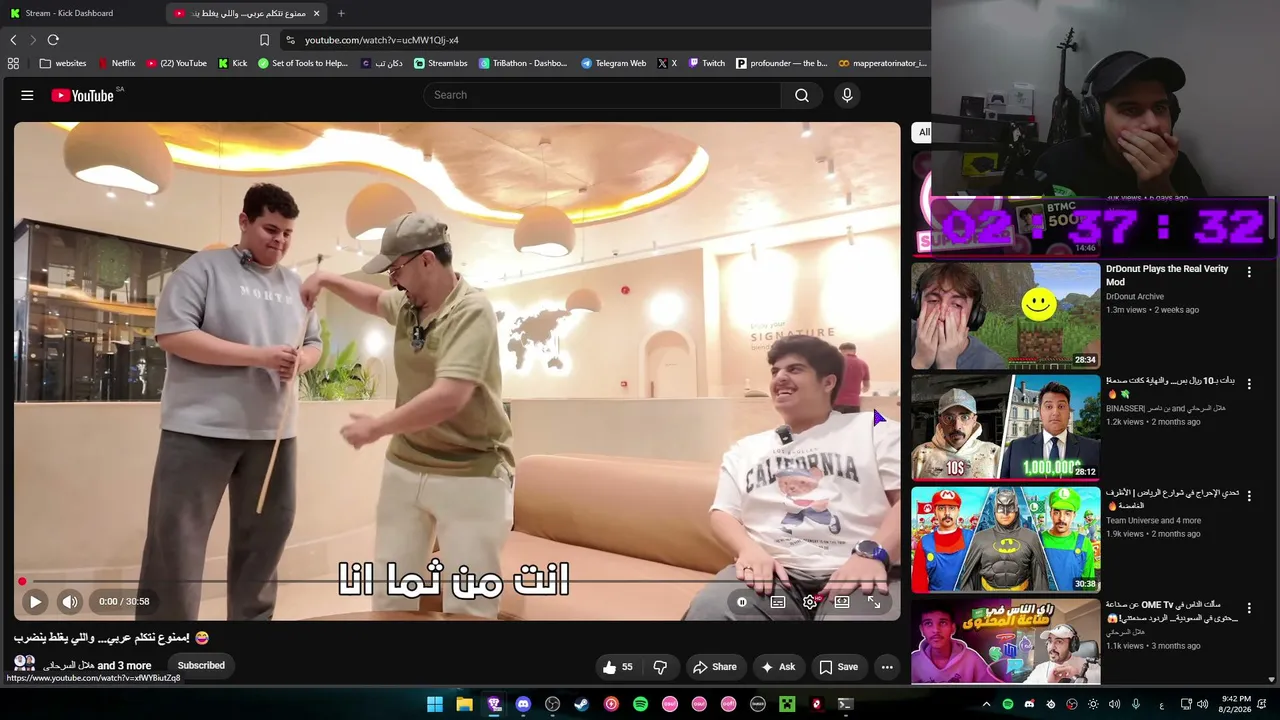Open options menu for the DrDonut video
The width and height of the screenshot is (1280, 720).
click(x=1249, y=272)
